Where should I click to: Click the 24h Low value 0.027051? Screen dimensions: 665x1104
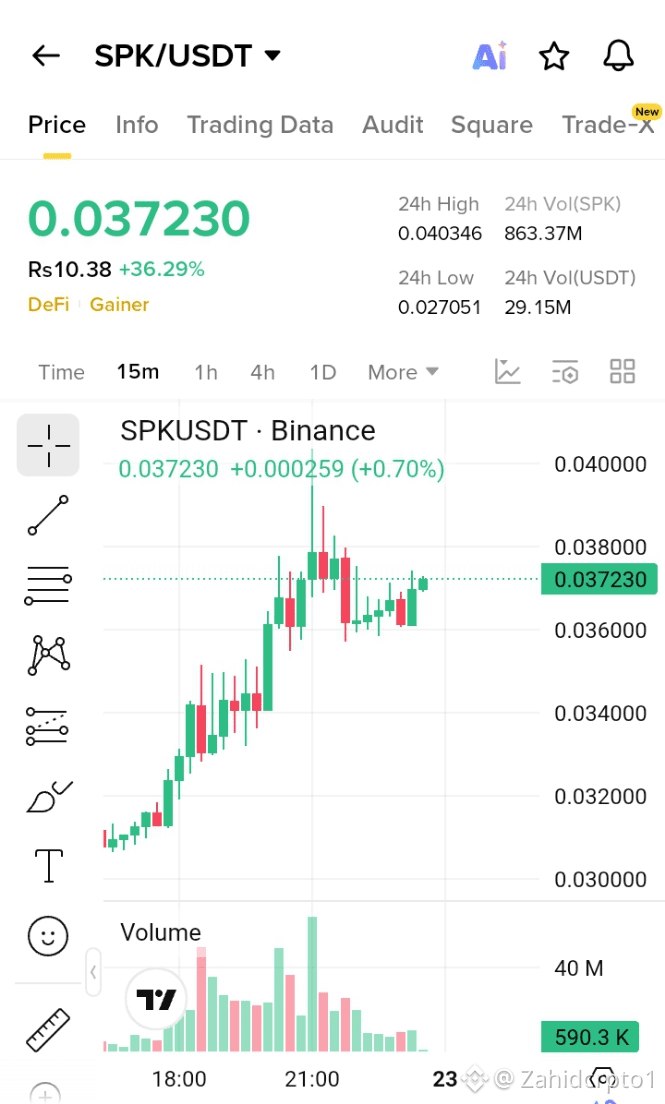pyautogui.click(x=440, y=307)
